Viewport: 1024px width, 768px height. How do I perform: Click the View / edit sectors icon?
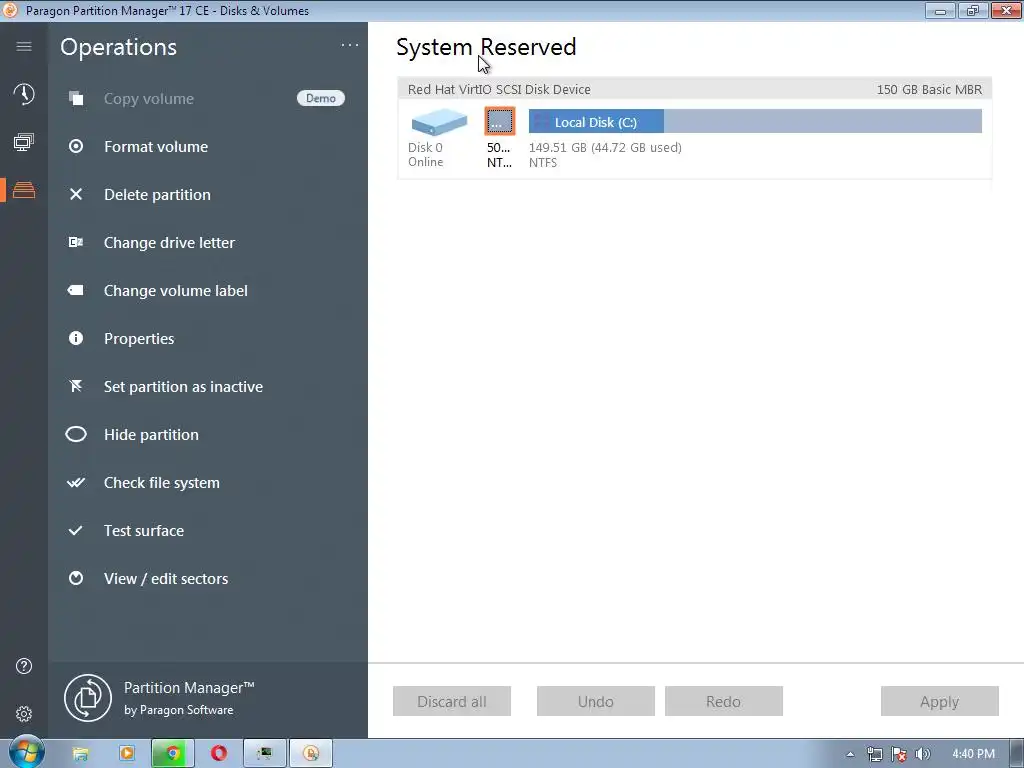[76, 578]
